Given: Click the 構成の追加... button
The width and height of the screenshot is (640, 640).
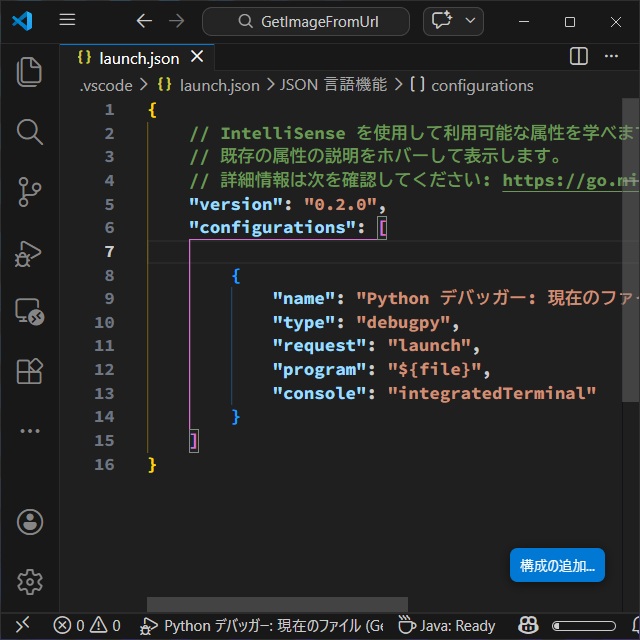Looking at the screenshot, I should click(557, 565).
